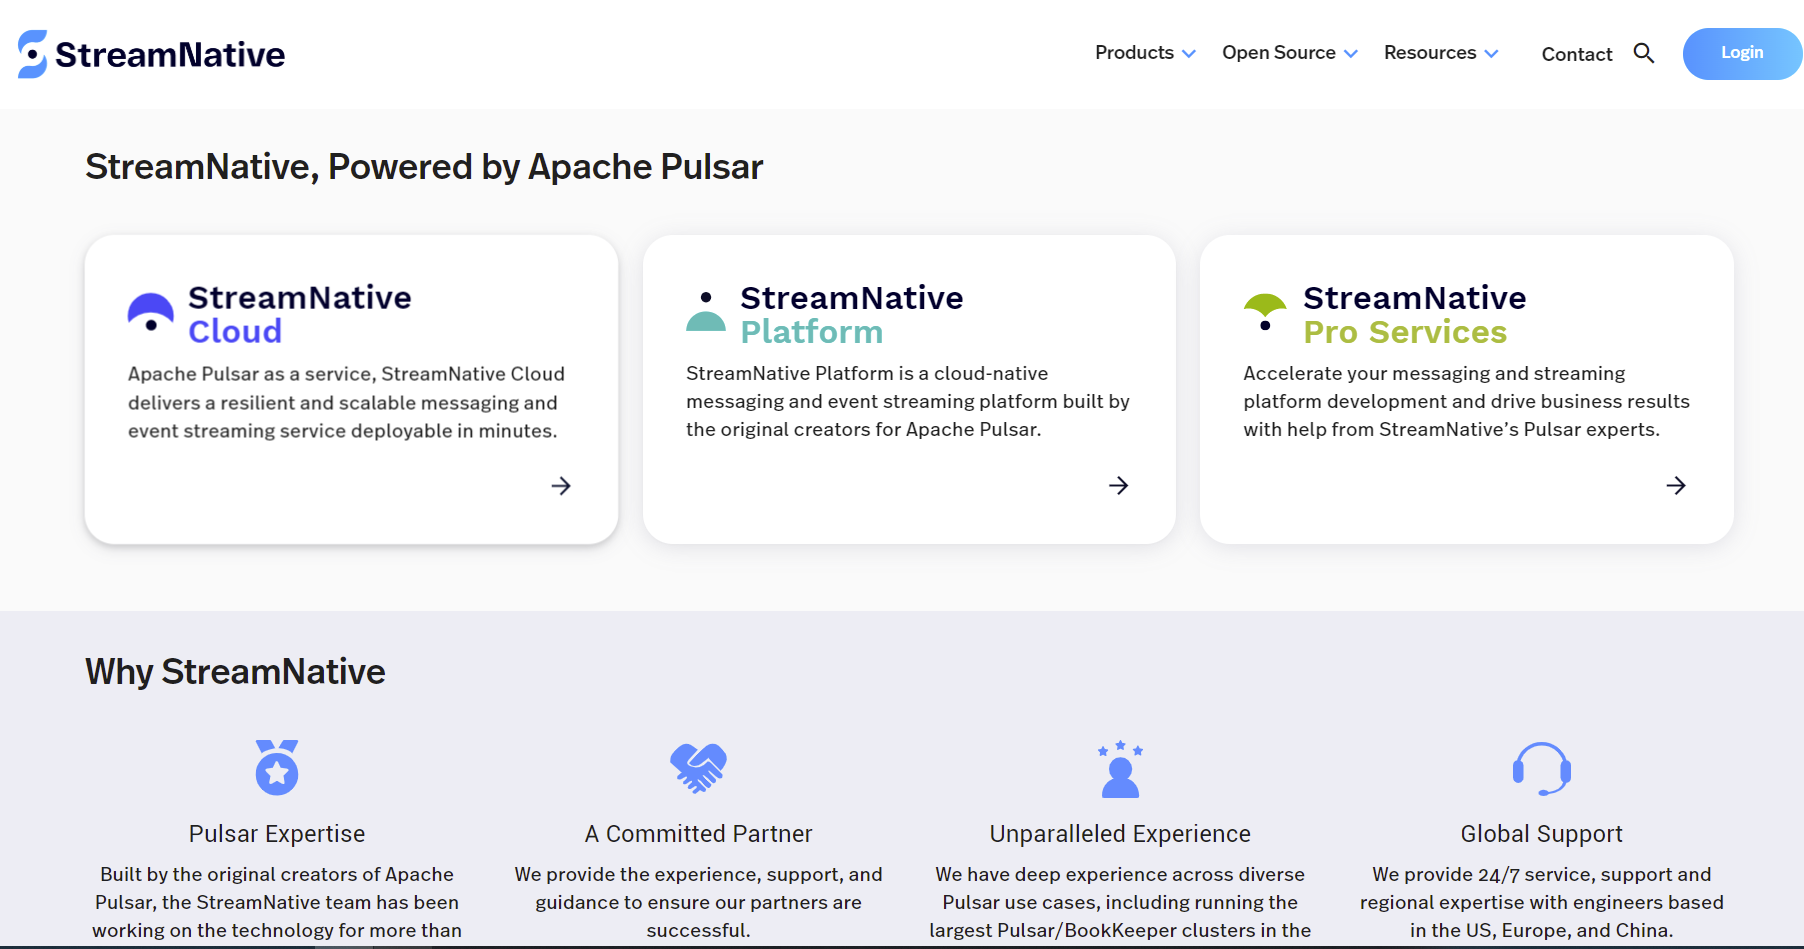
Task: Follow the arrow on Pro Services card
Action: 1676,486
